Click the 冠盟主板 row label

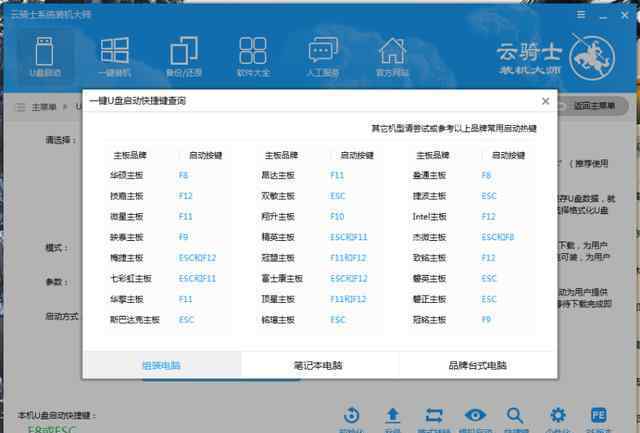[x=278, y=258]
